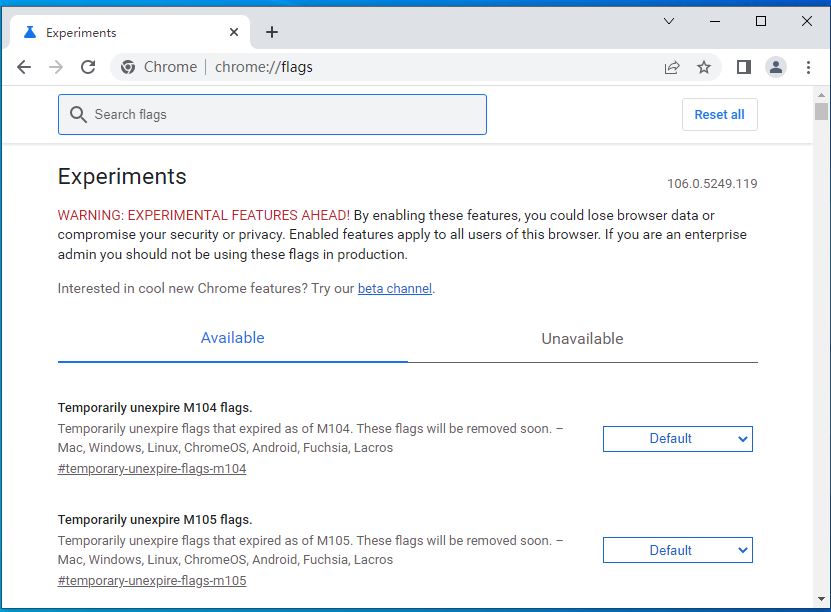Open the M104 flags Default dropdown
The height and width of the screenshot is (612, 831).
point(677,439)
